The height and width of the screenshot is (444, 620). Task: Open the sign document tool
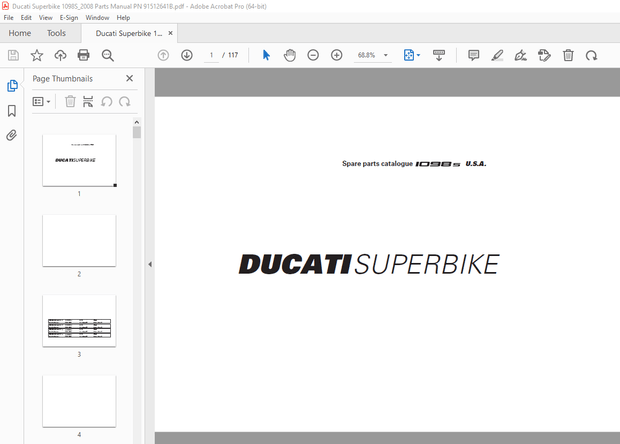[520, 55]
